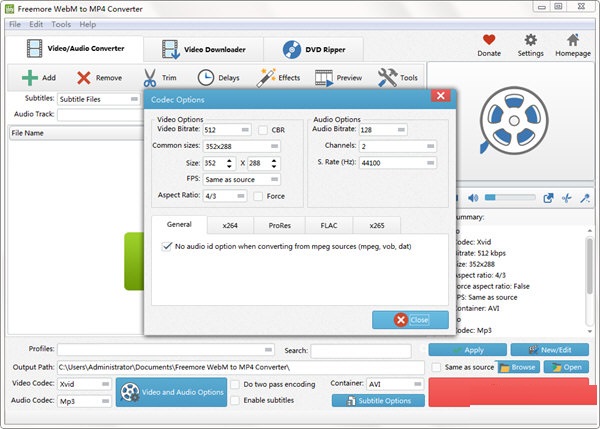Image resolution: width=600 pixels, height=429 pixels.
Task: Open Settings gear icon
Action: (x=530, y=40)
